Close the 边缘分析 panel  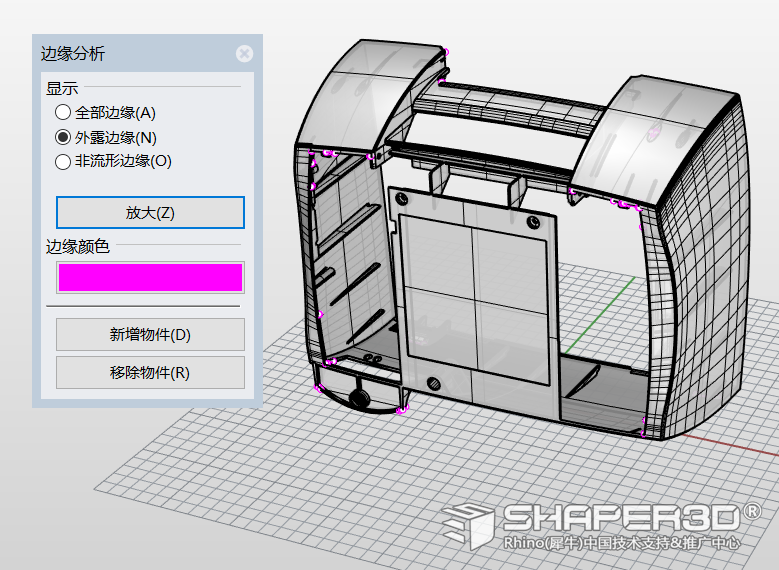(244, 53)
